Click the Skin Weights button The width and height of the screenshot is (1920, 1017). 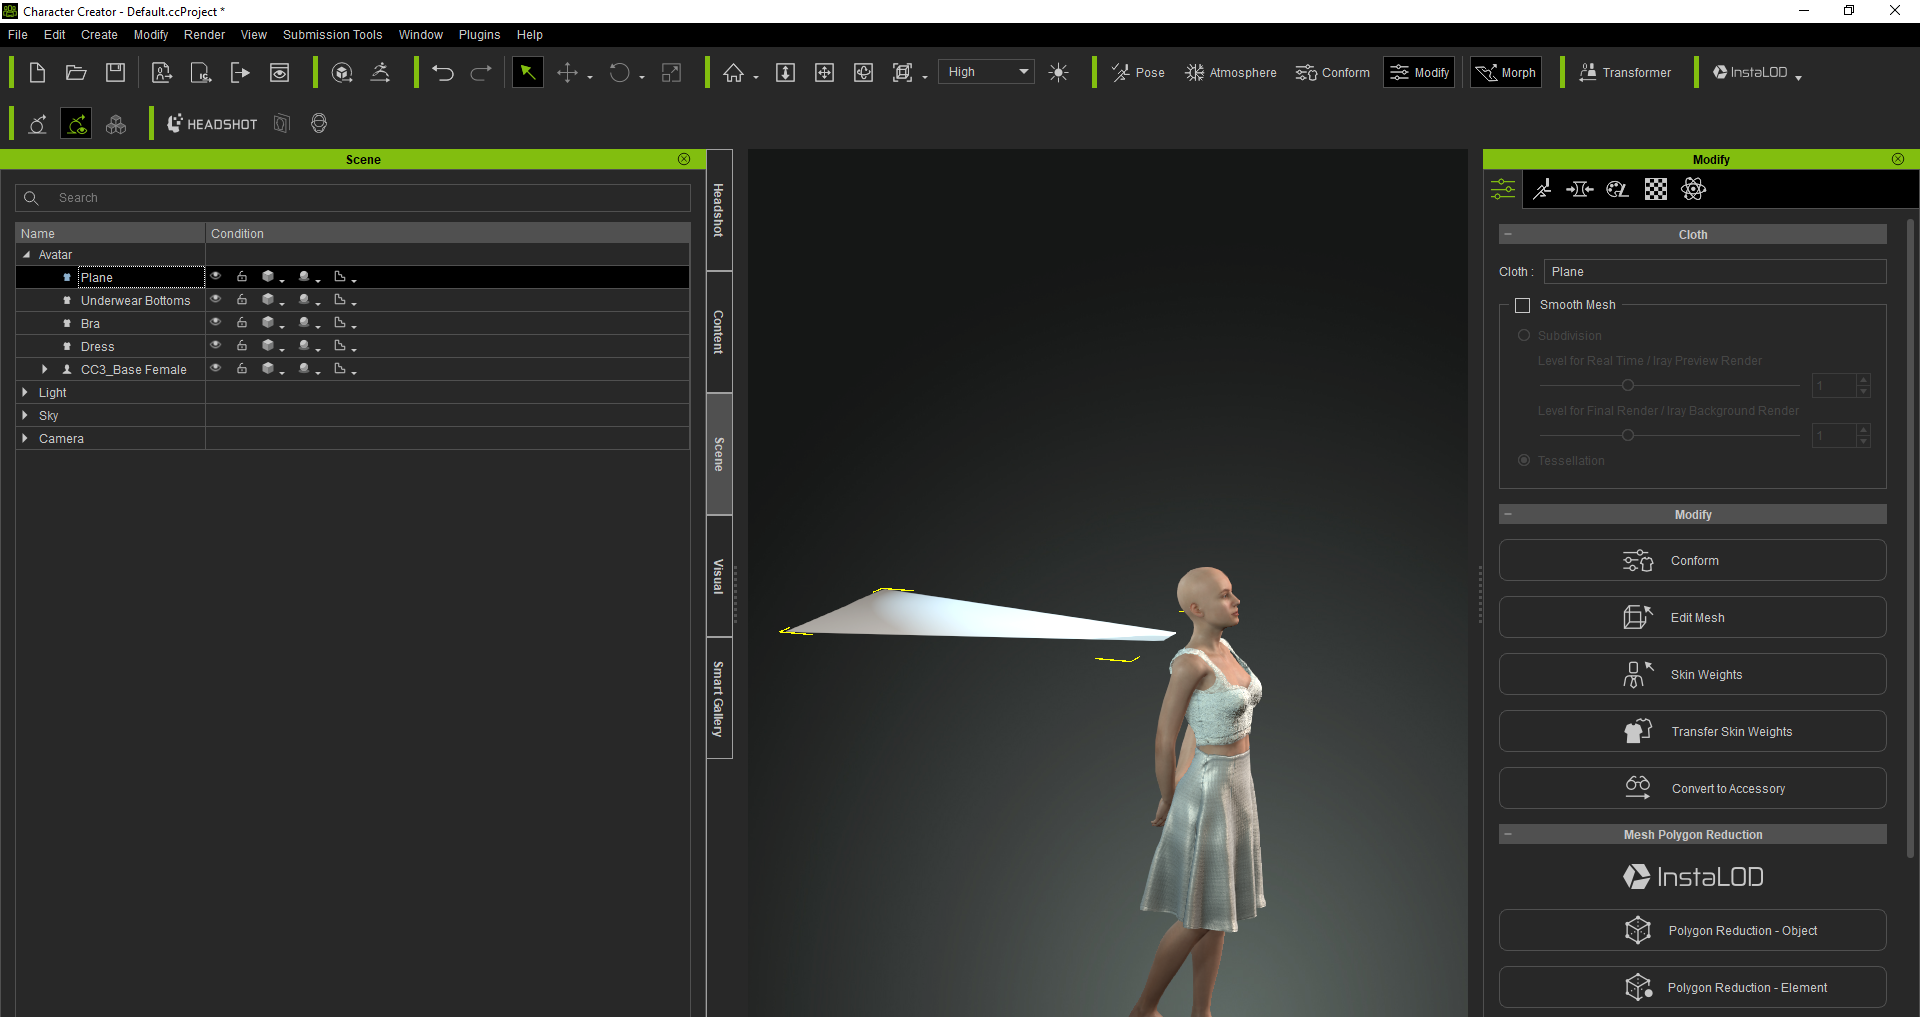tap(1692, 675)
